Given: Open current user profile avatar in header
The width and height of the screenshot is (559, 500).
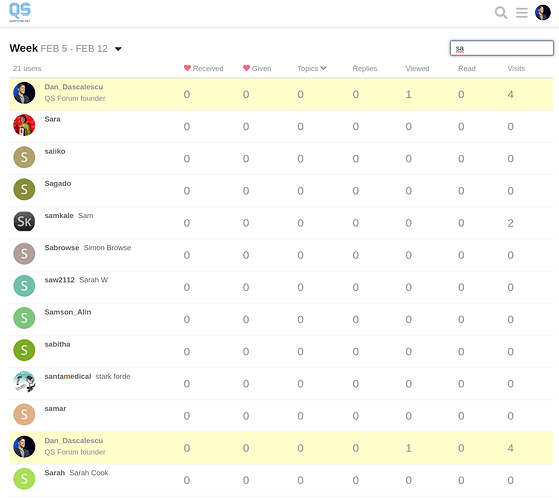Looking at the screenshot, I should [543, 12].
